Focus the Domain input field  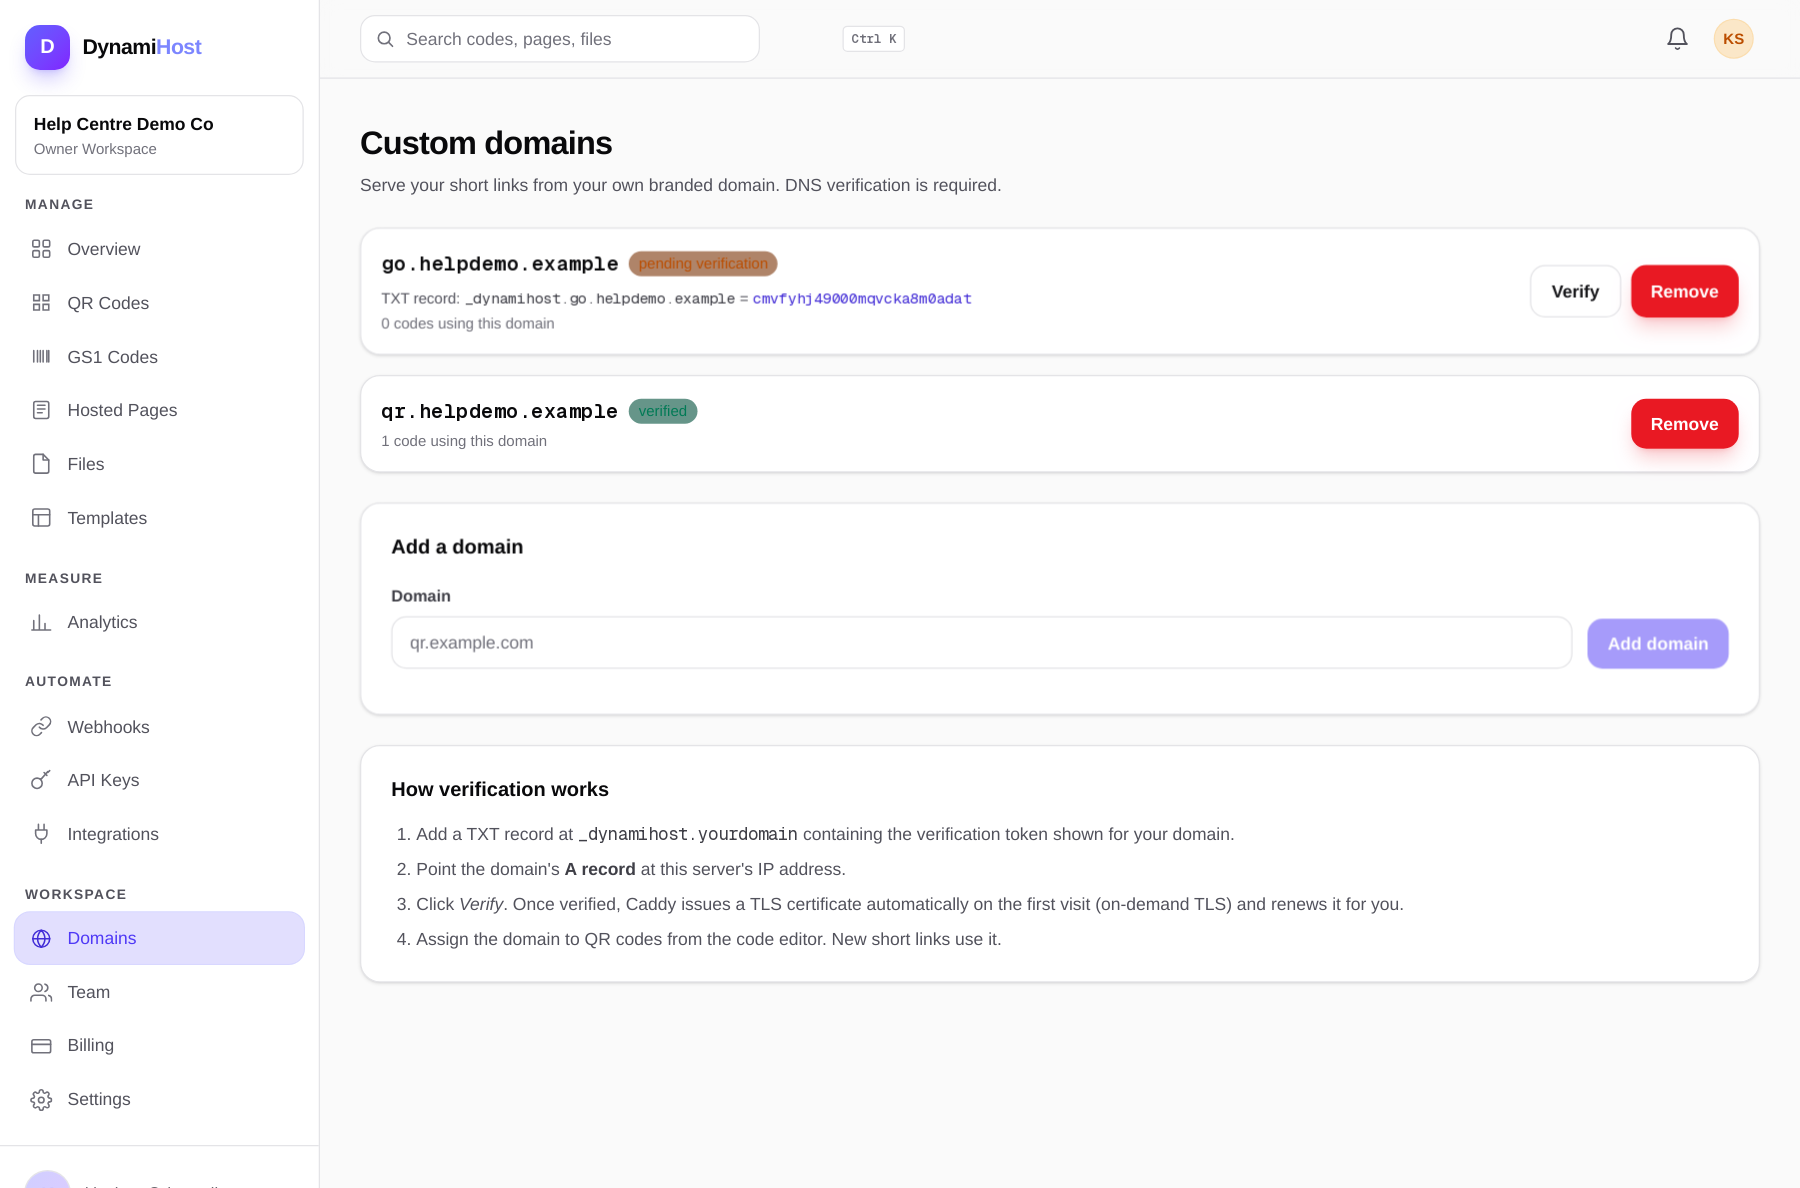[x=981, y=643]
